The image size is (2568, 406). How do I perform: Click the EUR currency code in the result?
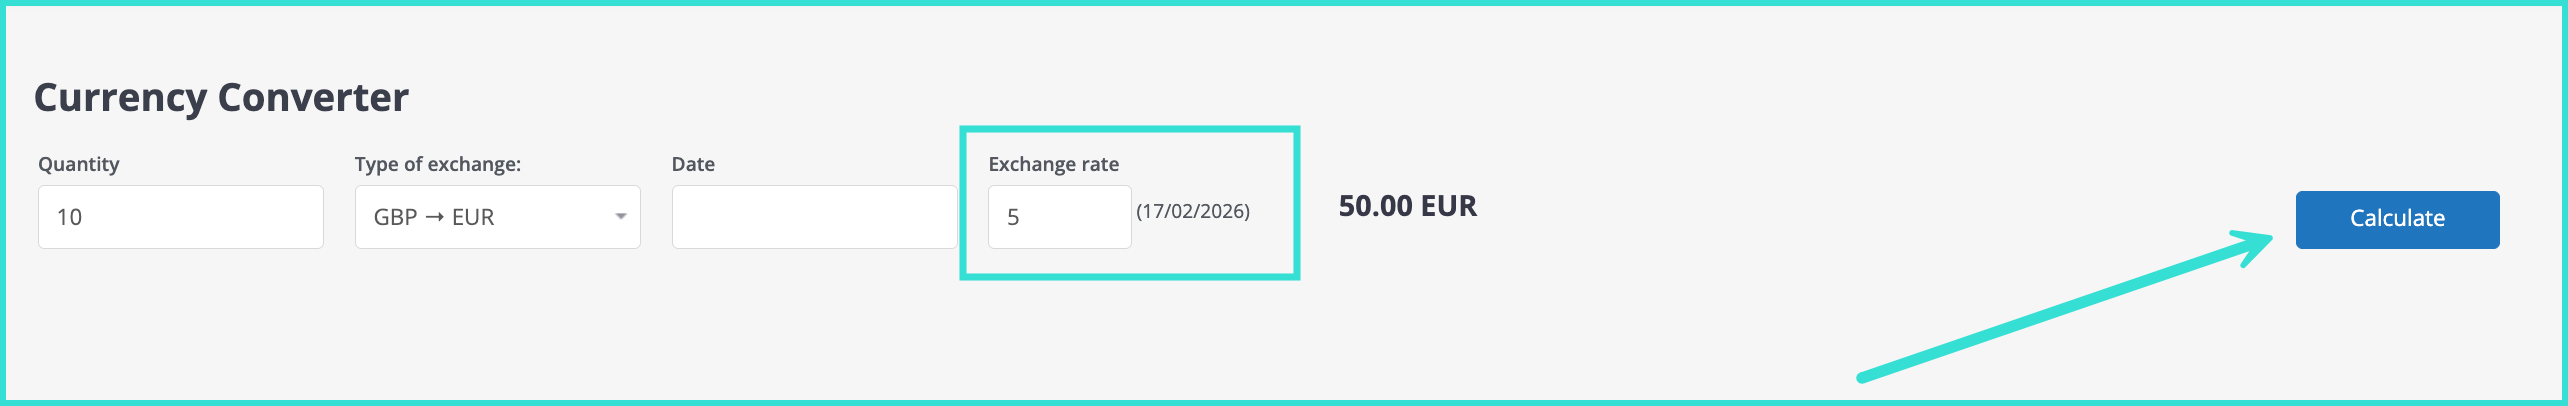1448,206
